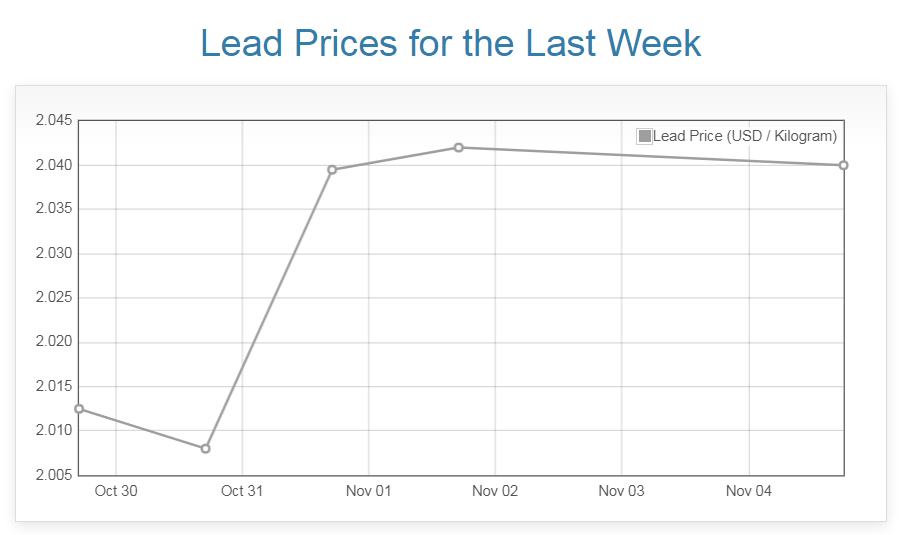
Task: Select the highest data point near 2.042
Action: [x=459, y=147]
